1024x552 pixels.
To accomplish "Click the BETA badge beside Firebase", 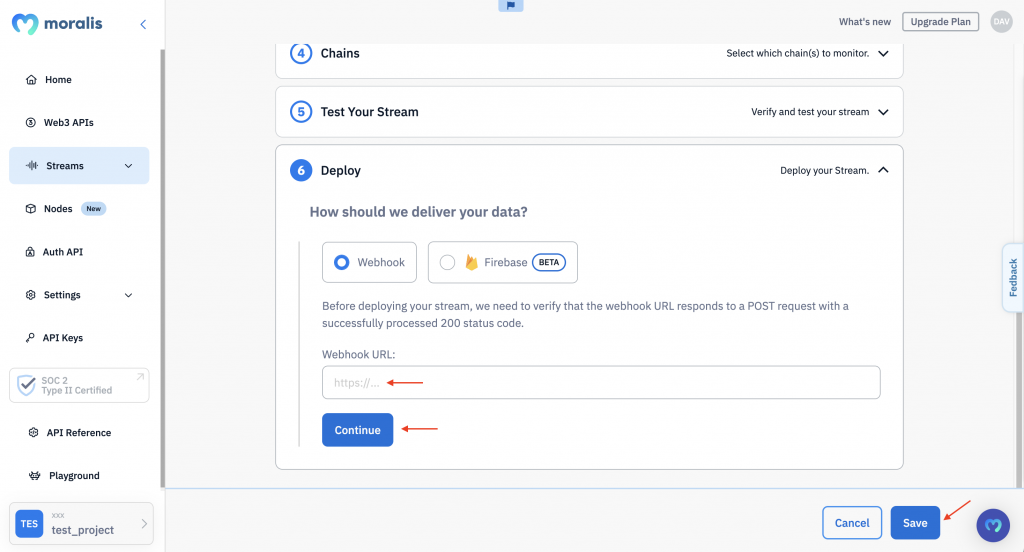I will coord(549,262).
